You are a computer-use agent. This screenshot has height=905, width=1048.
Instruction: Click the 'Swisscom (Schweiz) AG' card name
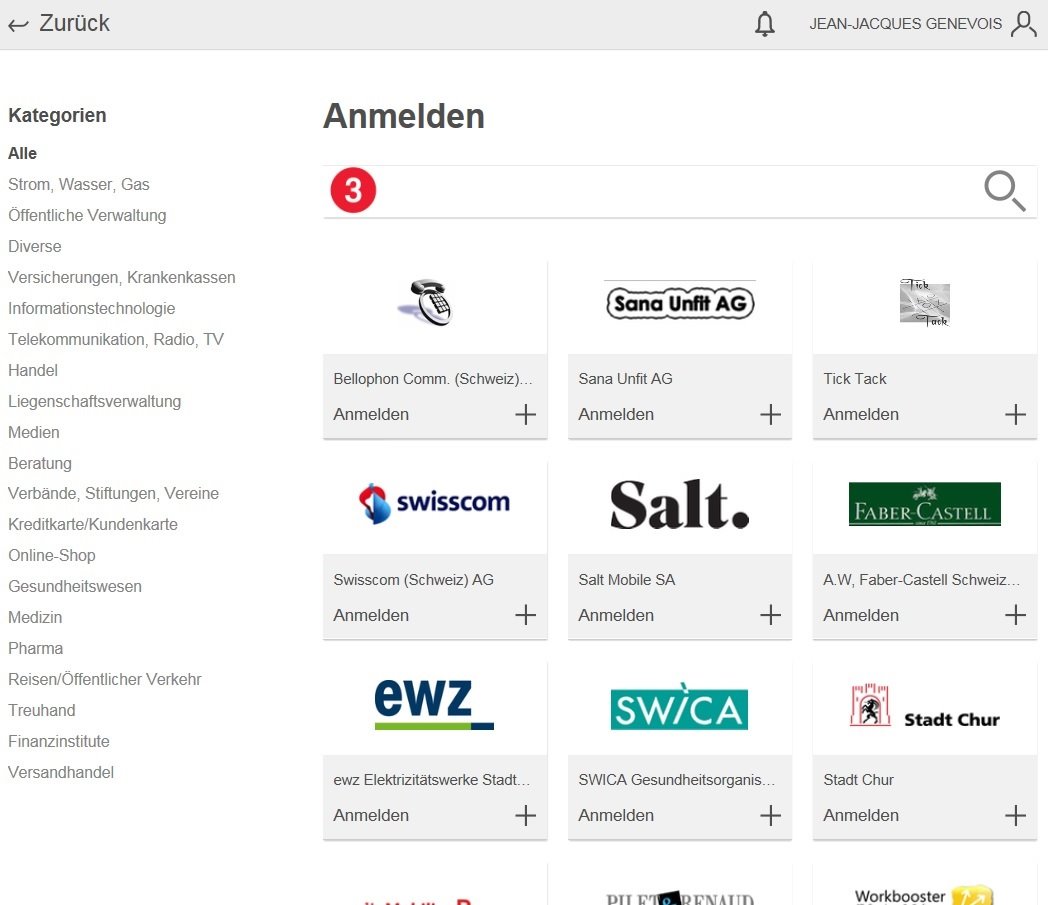tap(414, 579)
